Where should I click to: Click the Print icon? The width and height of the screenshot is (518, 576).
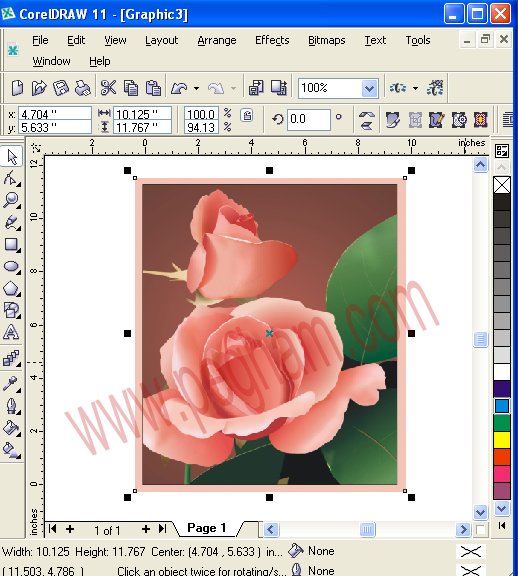(83, 88)
